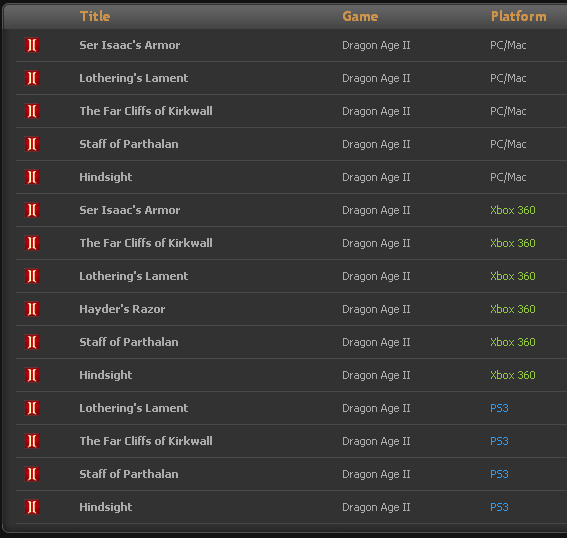Click the icon for PS3 Lothering's Lament
The image size is (567, 538).
coord(32,408)
